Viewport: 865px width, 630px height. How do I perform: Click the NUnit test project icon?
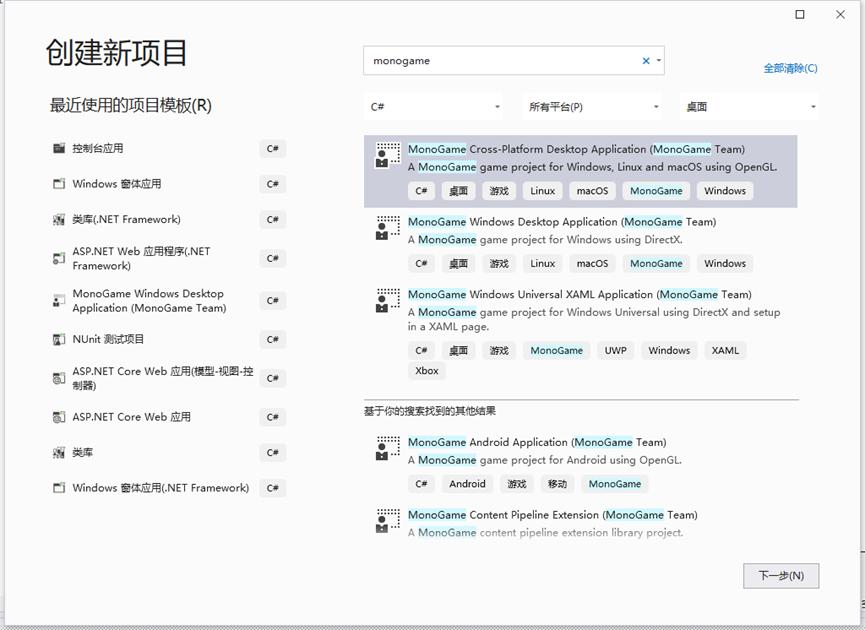(59, 340)
